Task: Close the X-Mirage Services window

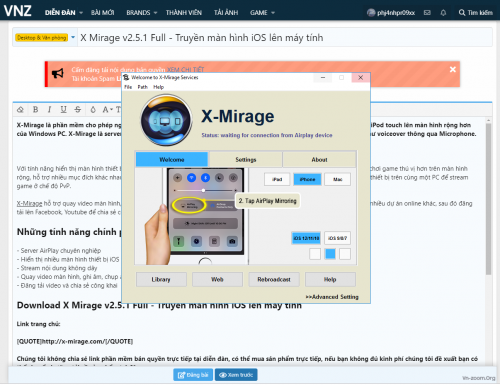Action: (360, 77)
